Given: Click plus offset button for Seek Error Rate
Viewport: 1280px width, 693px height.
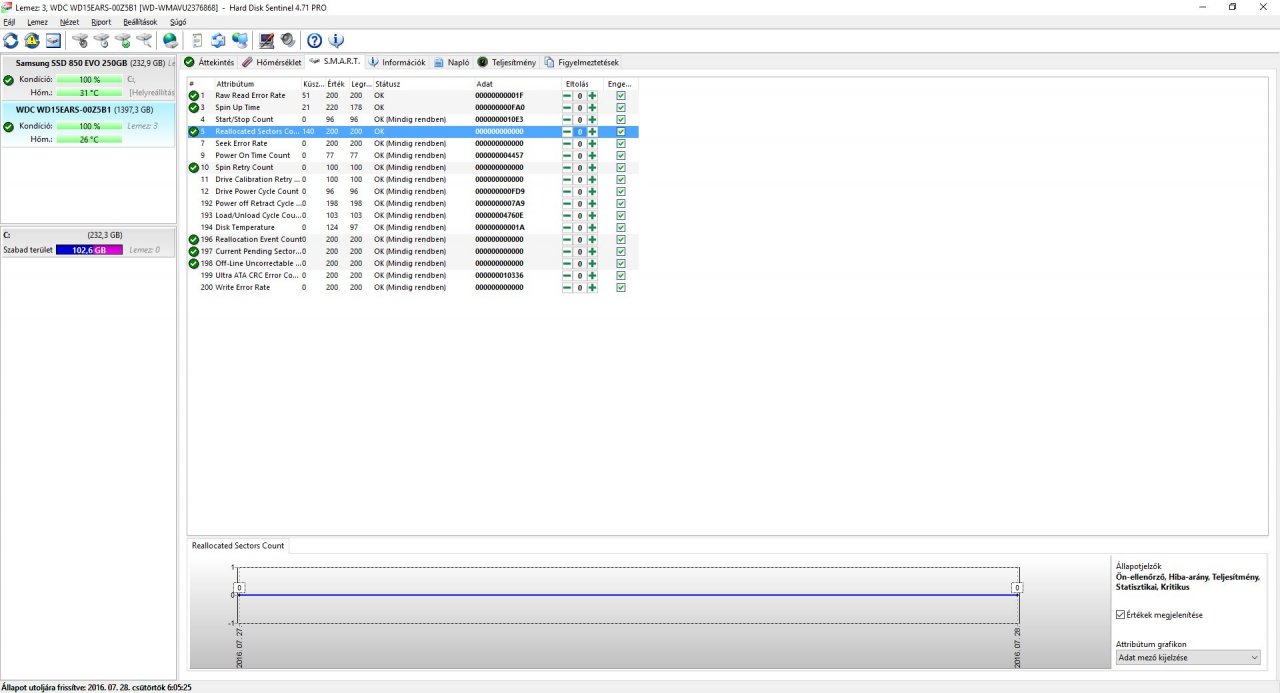Looking at the screenshot, I should click(592, 144).
